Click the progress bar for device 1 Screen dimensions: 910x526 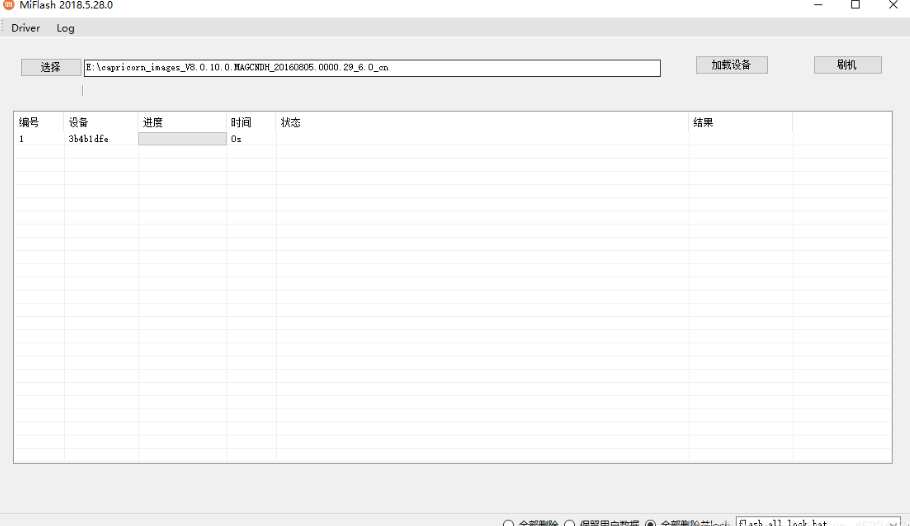tap(182, 139)
